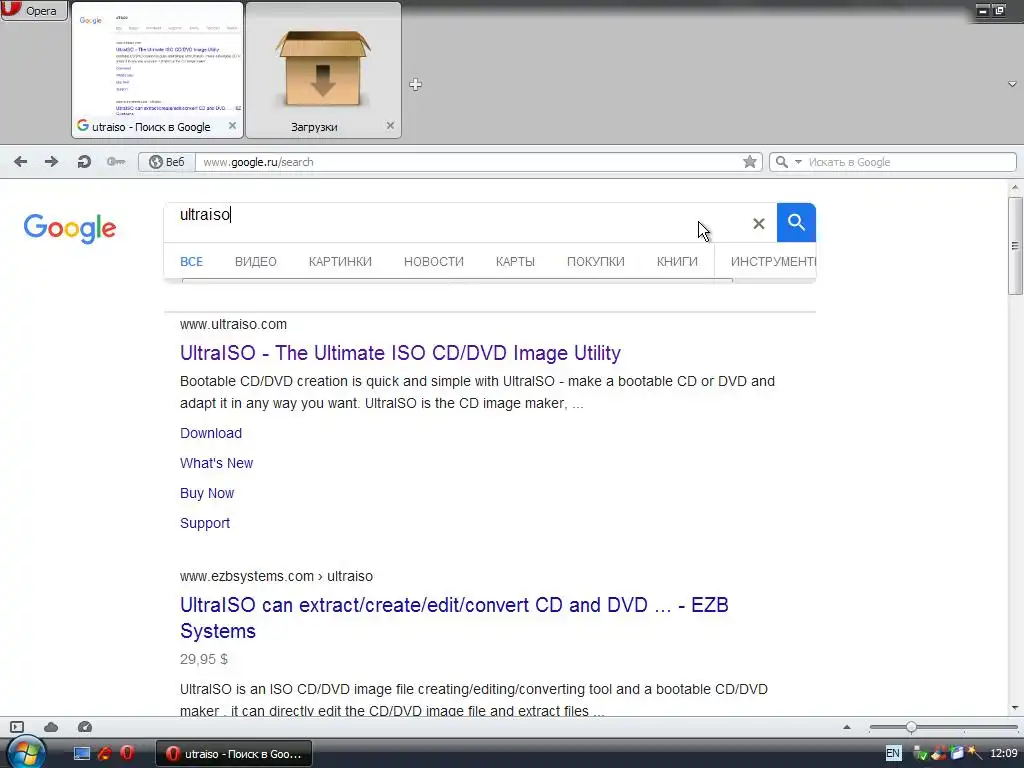The image size is (1024, 768).
Task: Click the page vertical scrollbar thumb
Action: click(1015, 246)
